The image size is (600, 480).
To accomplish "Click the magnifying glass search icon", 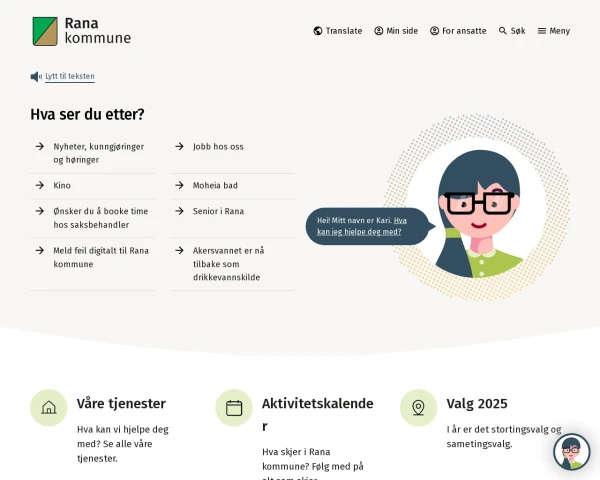I will point(502,31).
